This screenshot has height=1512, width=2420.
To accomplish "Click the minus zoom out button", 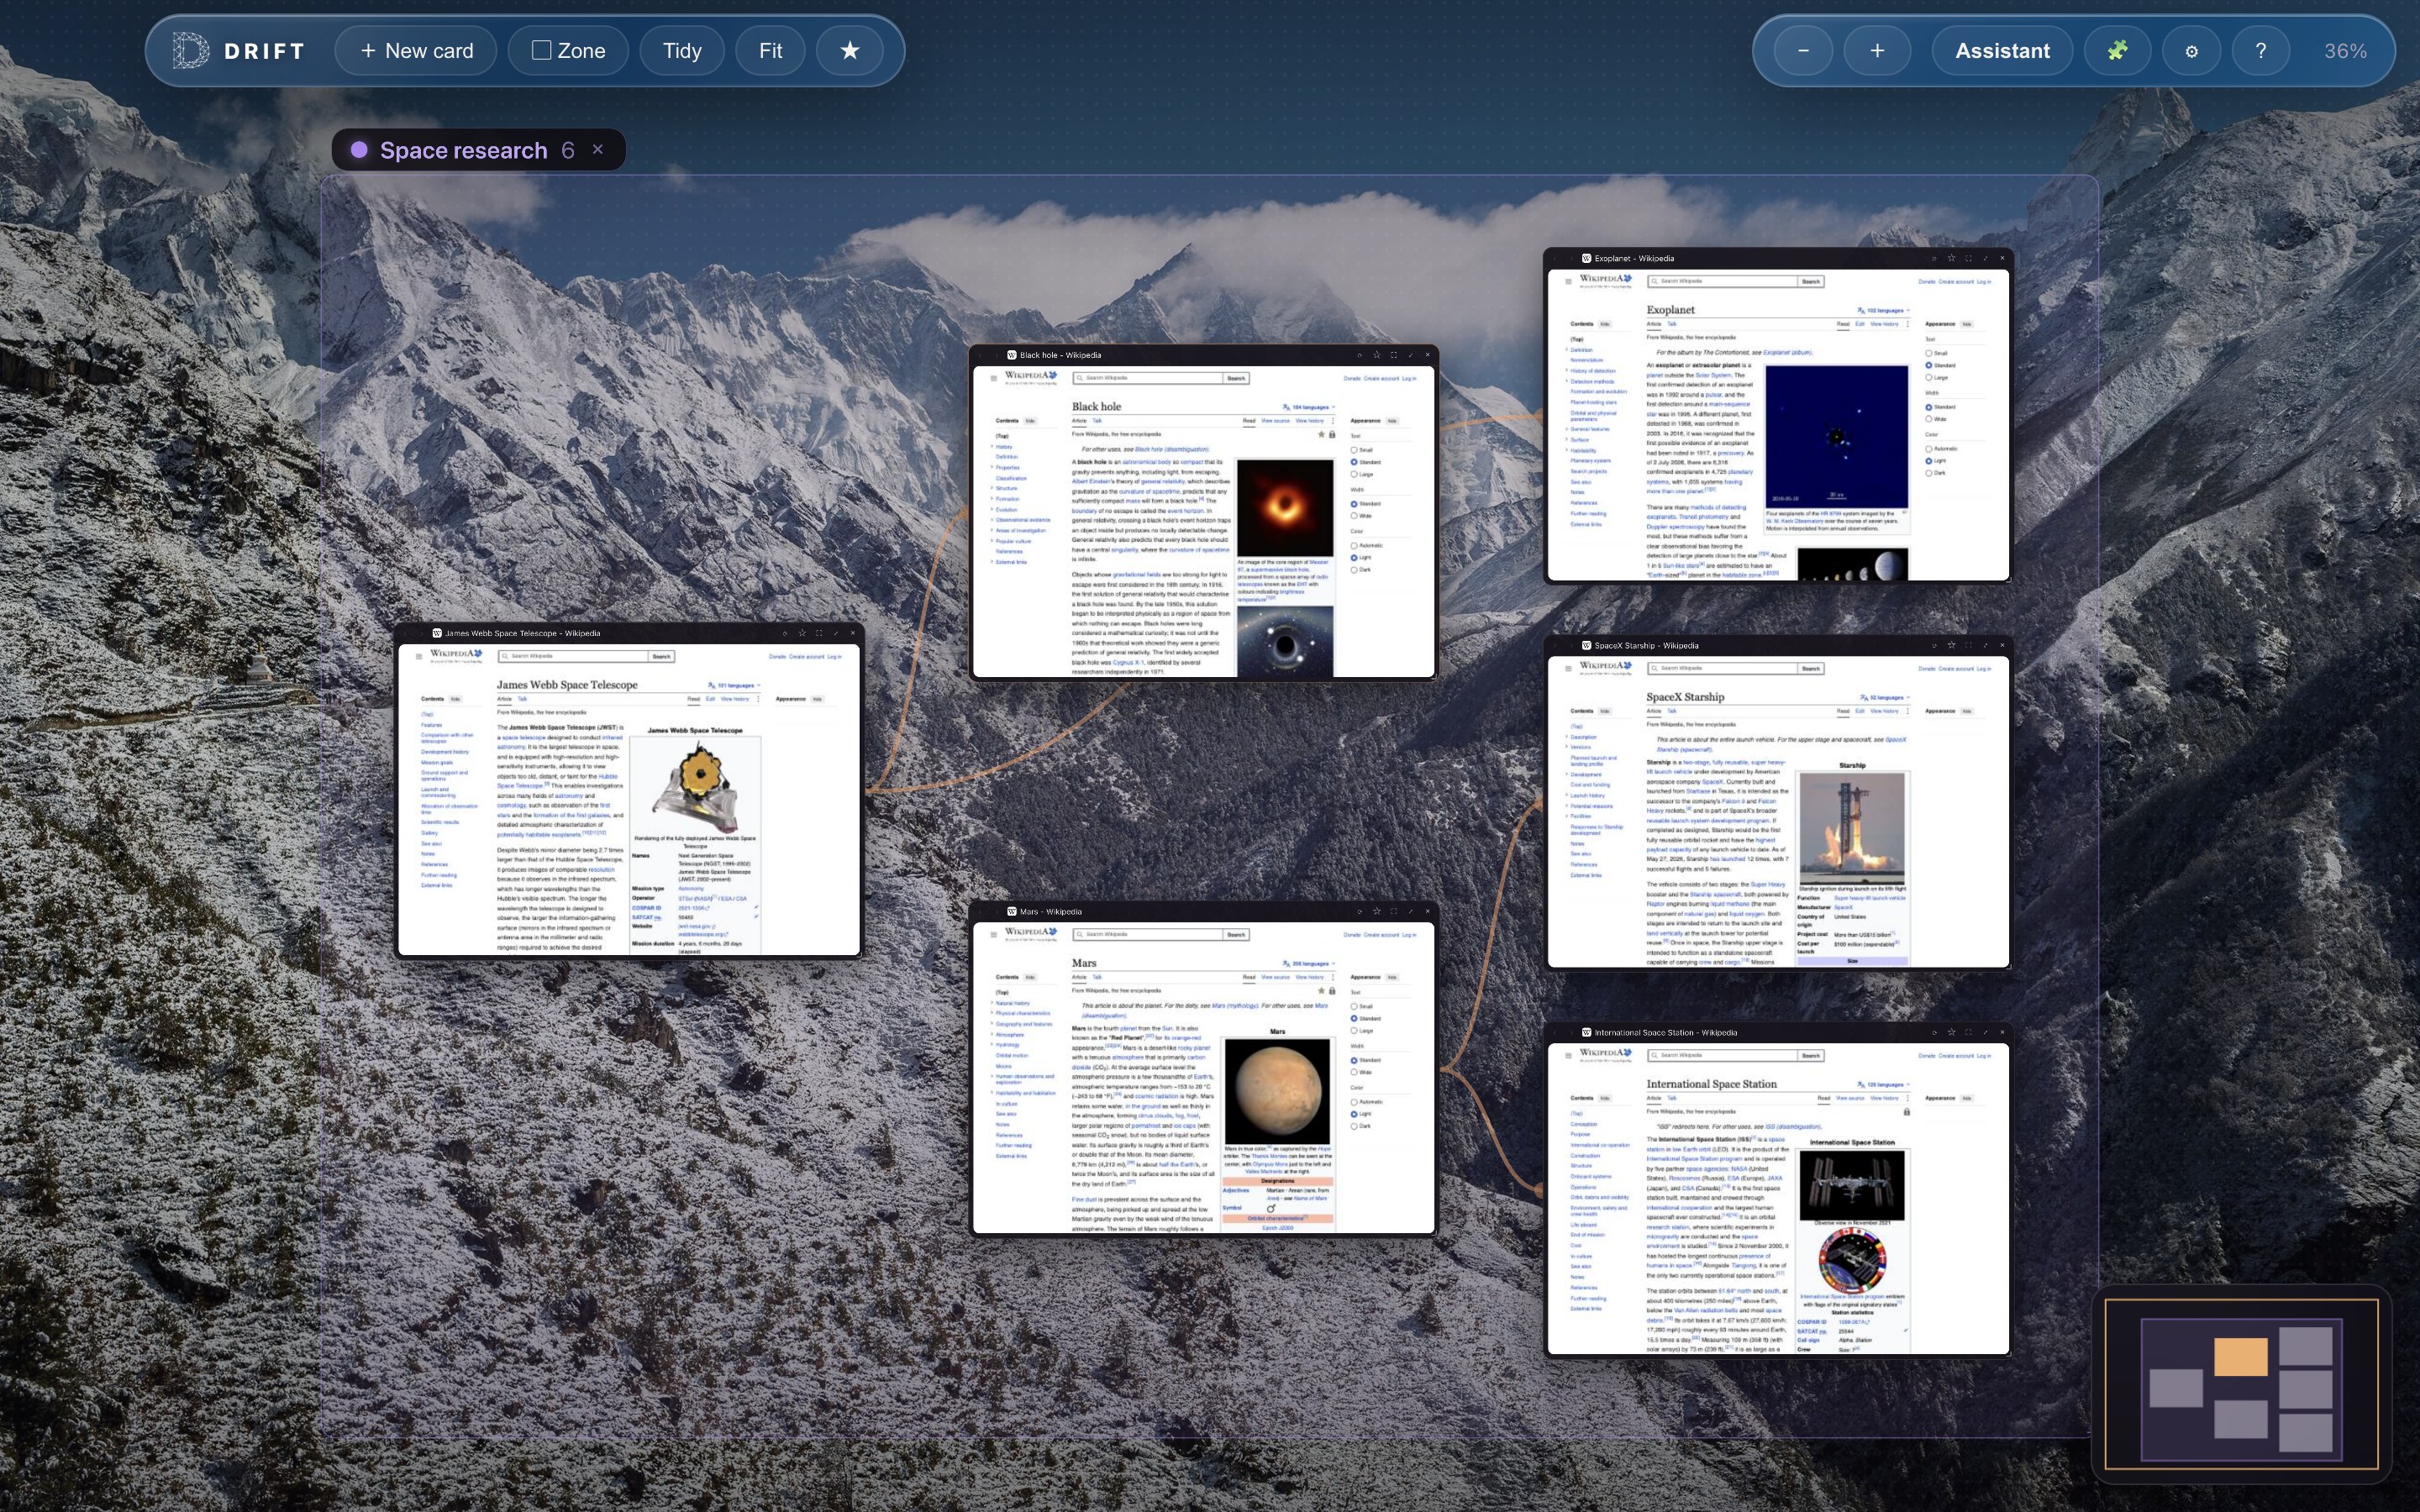I will pos(1803,51).
